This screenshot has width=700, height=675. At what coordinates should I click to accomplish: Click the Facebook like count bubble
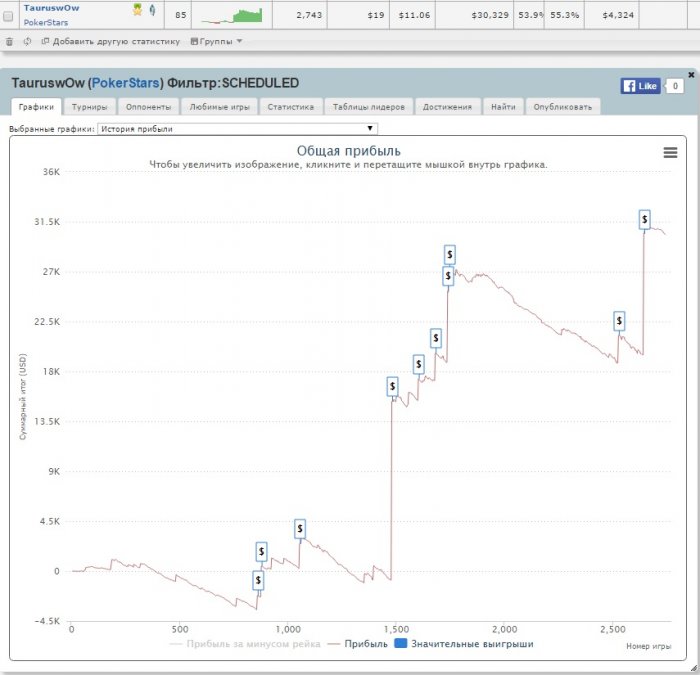point(675,86)
